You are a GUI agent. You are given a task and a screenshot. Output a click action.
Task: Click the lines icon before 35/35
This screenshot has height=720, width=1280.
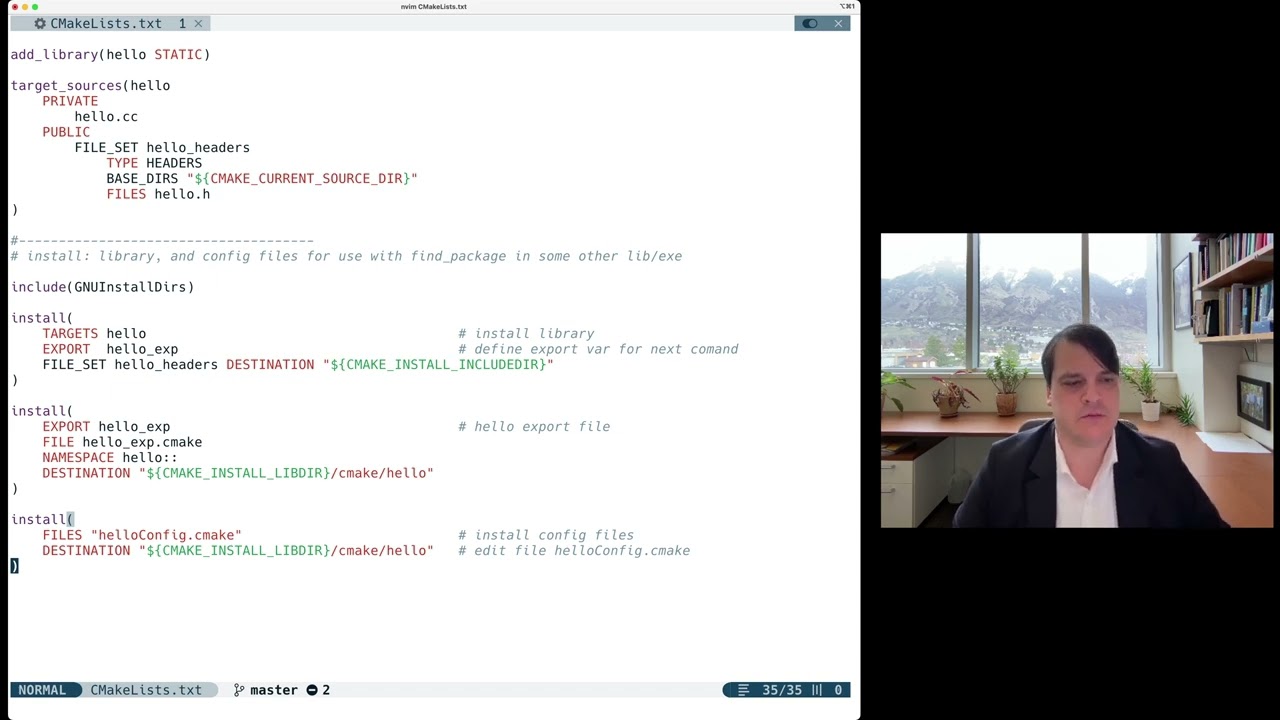click(x=743, y=690)
